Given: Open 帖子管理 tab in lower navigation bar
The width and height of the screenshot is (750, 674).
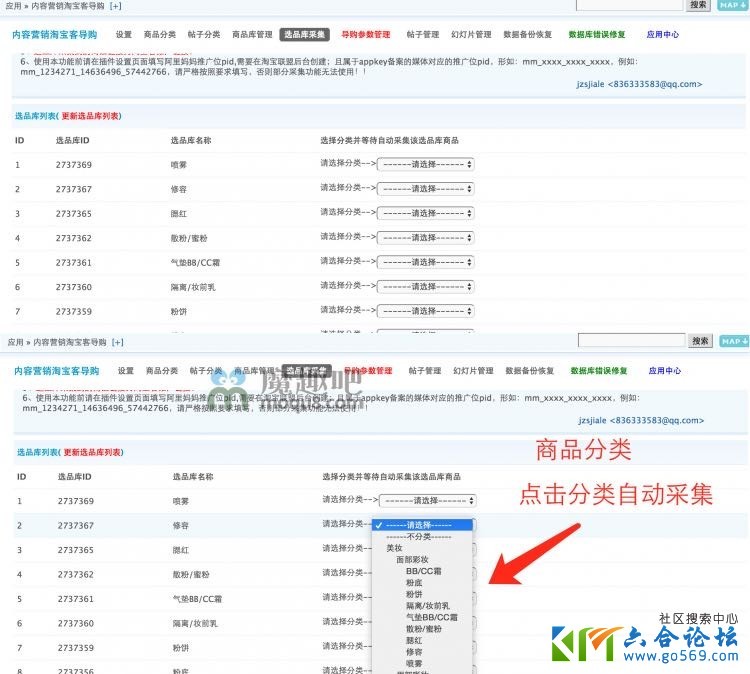Looking at the screenshot, I should tap(425, 371).
